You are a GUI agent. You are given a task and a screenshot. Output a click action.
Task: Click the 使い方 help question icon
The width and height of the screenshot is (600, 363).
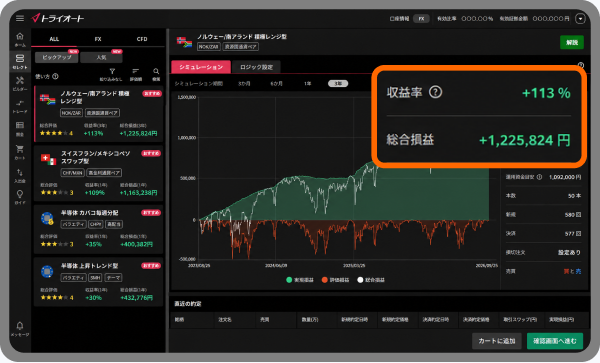[x=55, y=76]
